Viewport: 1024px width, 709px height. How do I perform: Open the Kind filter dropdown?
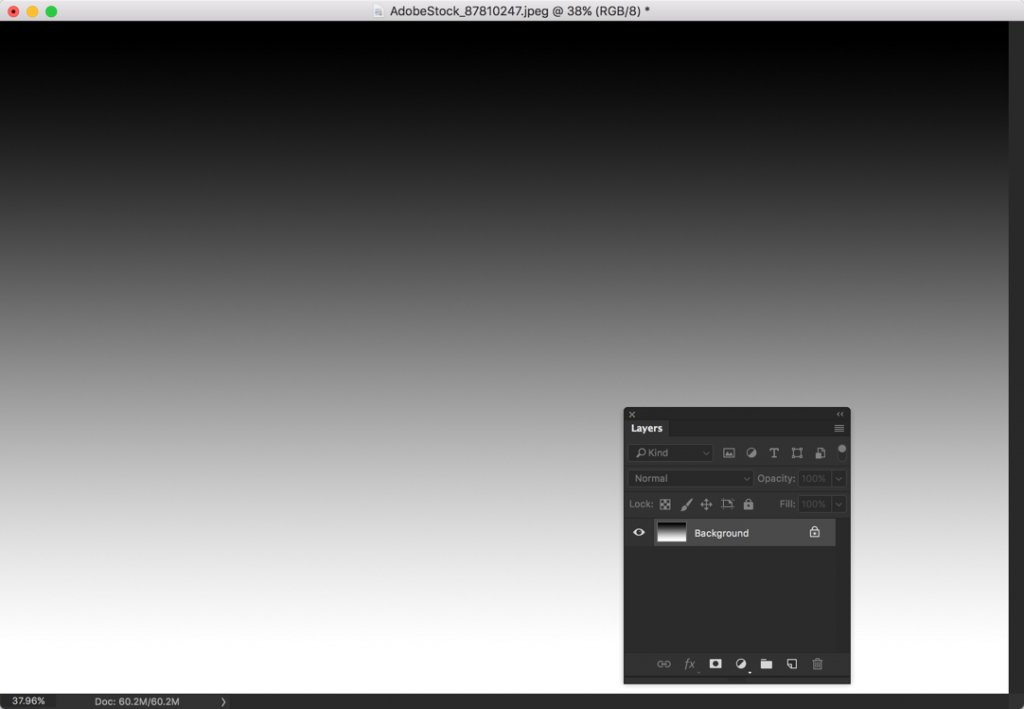tap(671, 452)
